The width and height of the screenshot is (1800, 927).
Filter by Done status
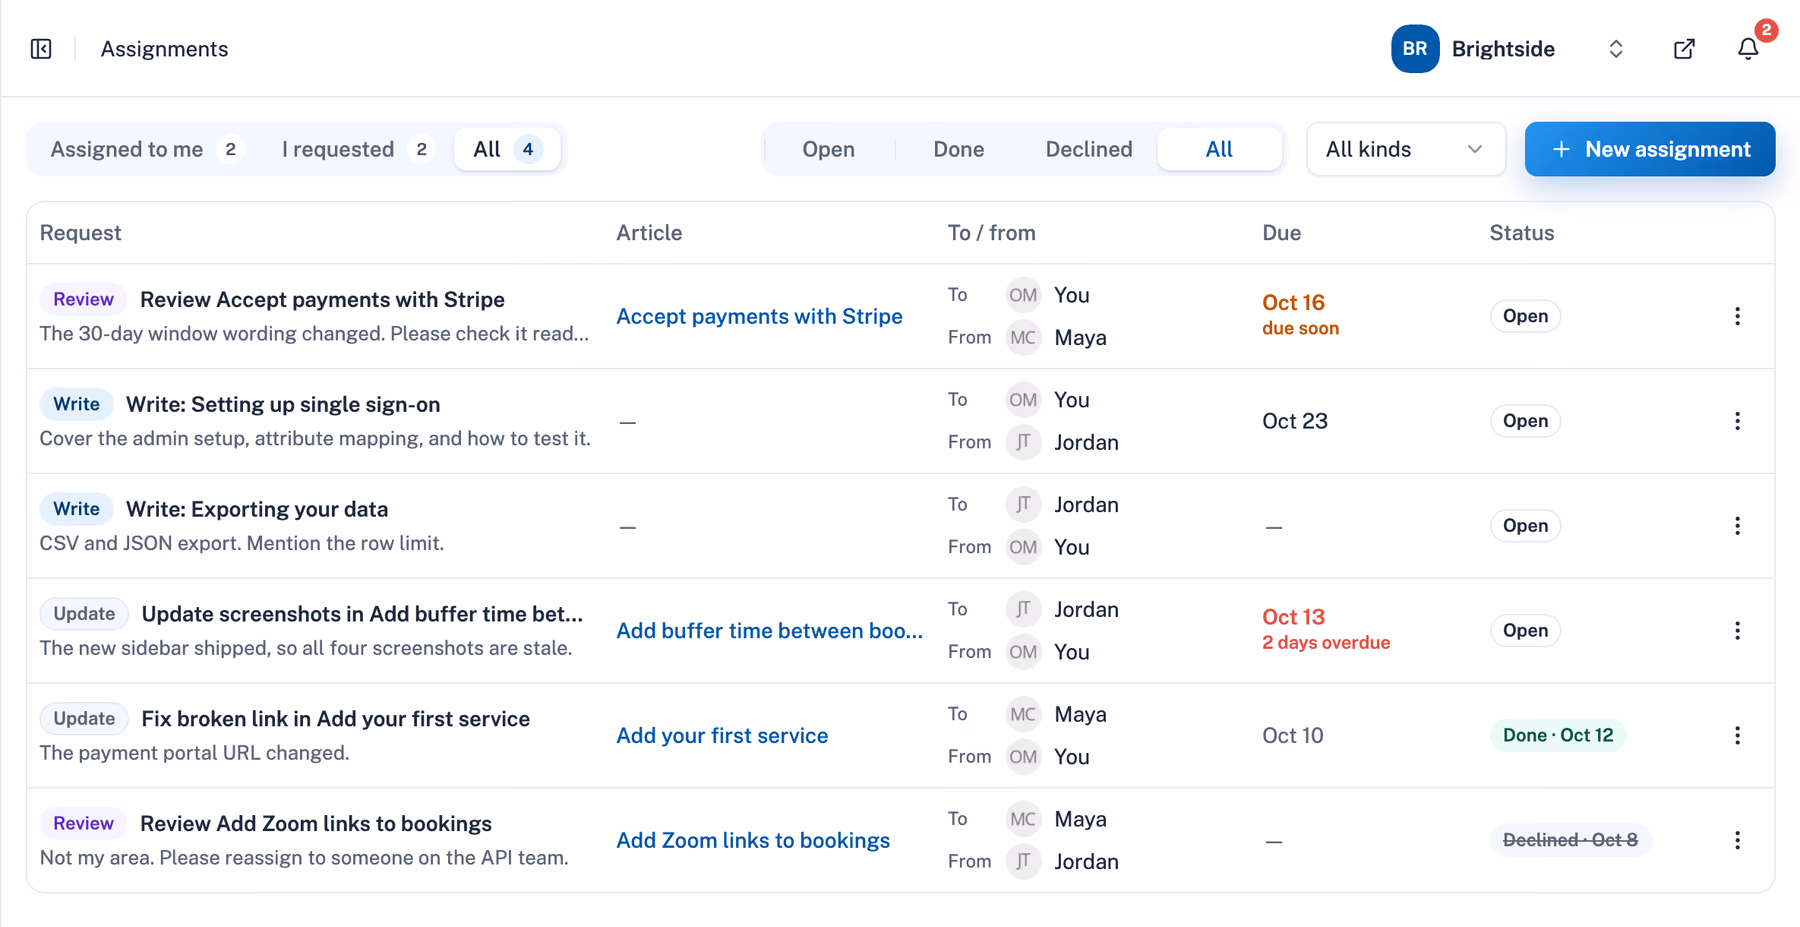coord(958,149)
